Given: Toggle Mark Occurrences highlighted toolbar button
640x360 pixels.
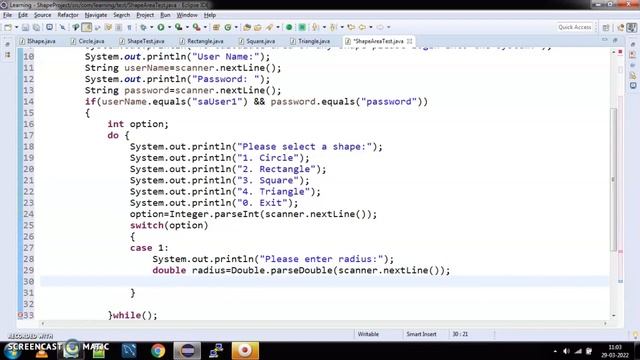Looking at the screenshot, I should click(x=87, y=27).
